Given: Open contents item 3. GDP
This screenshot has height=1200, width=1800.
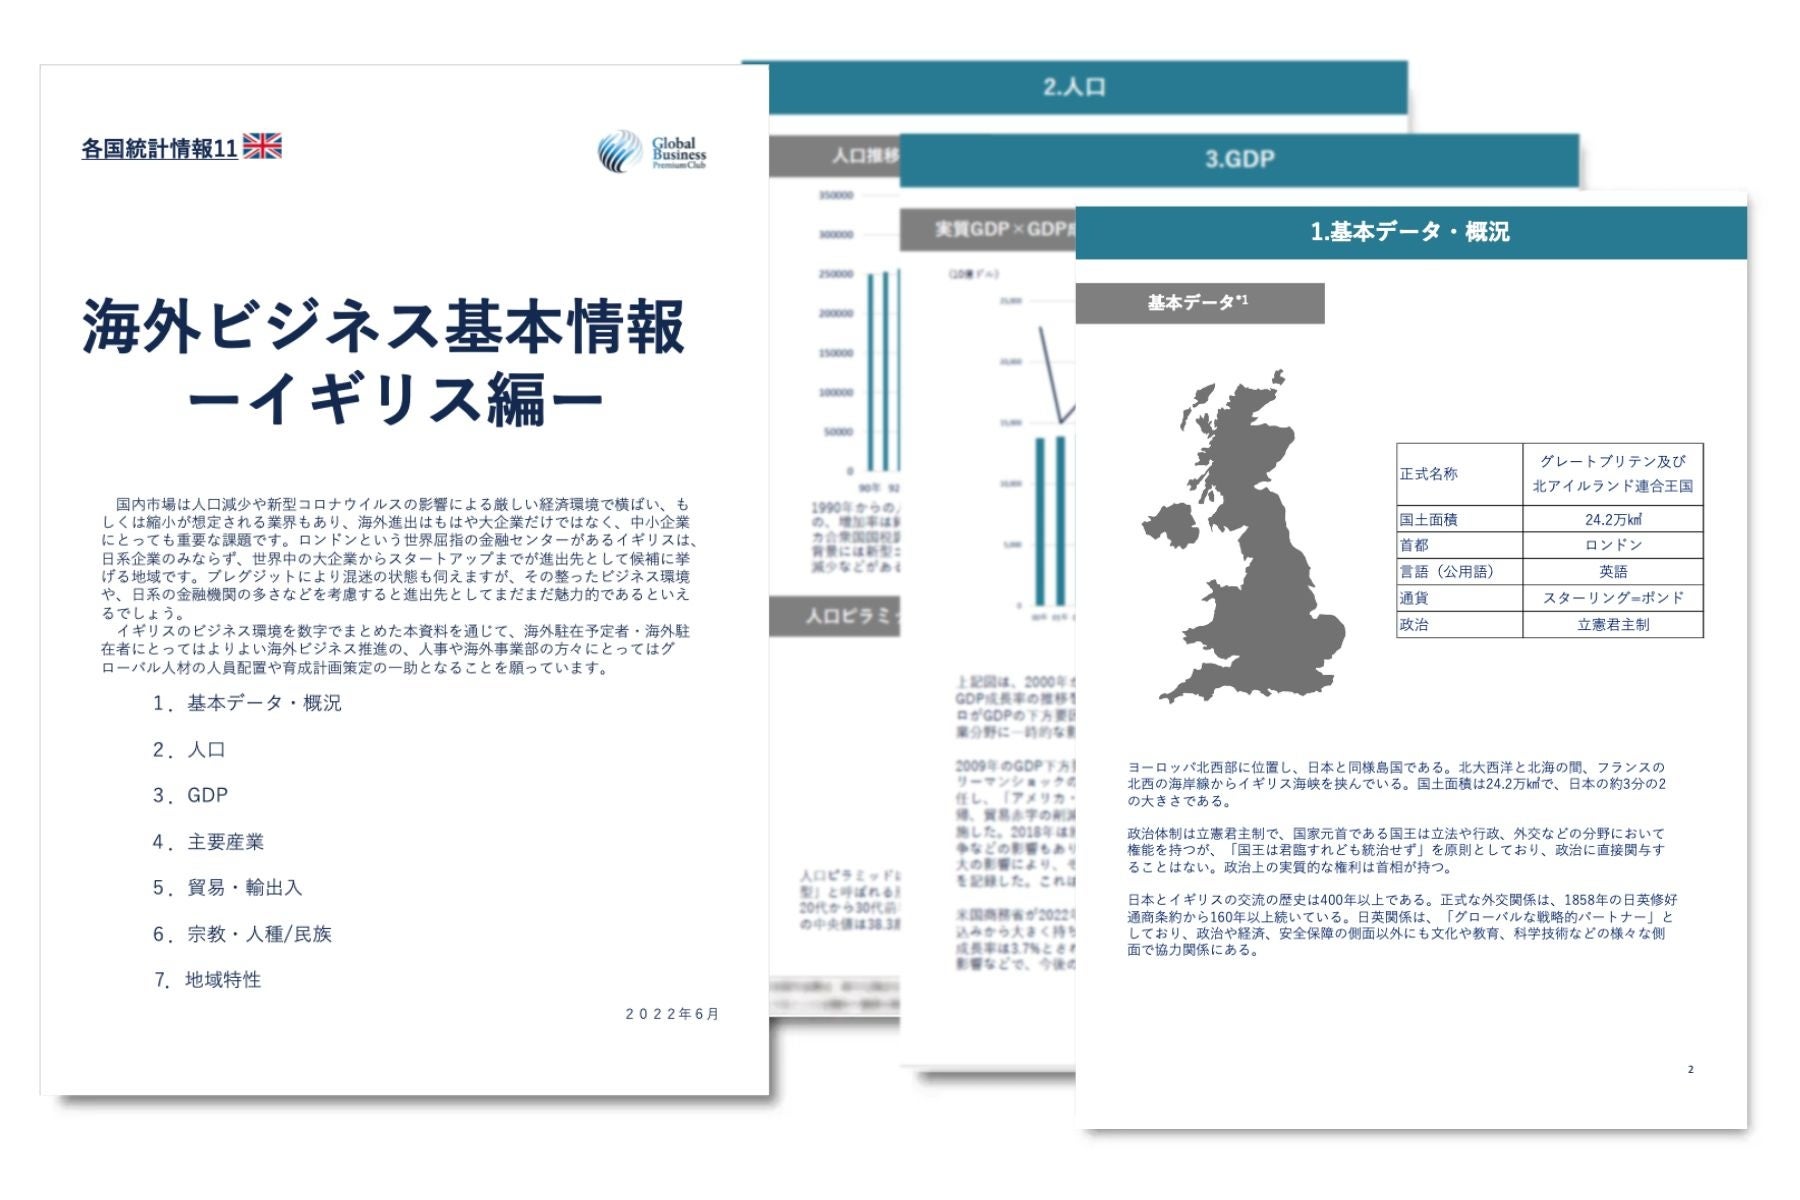Looking at the screenshot, I should (190, 795).
